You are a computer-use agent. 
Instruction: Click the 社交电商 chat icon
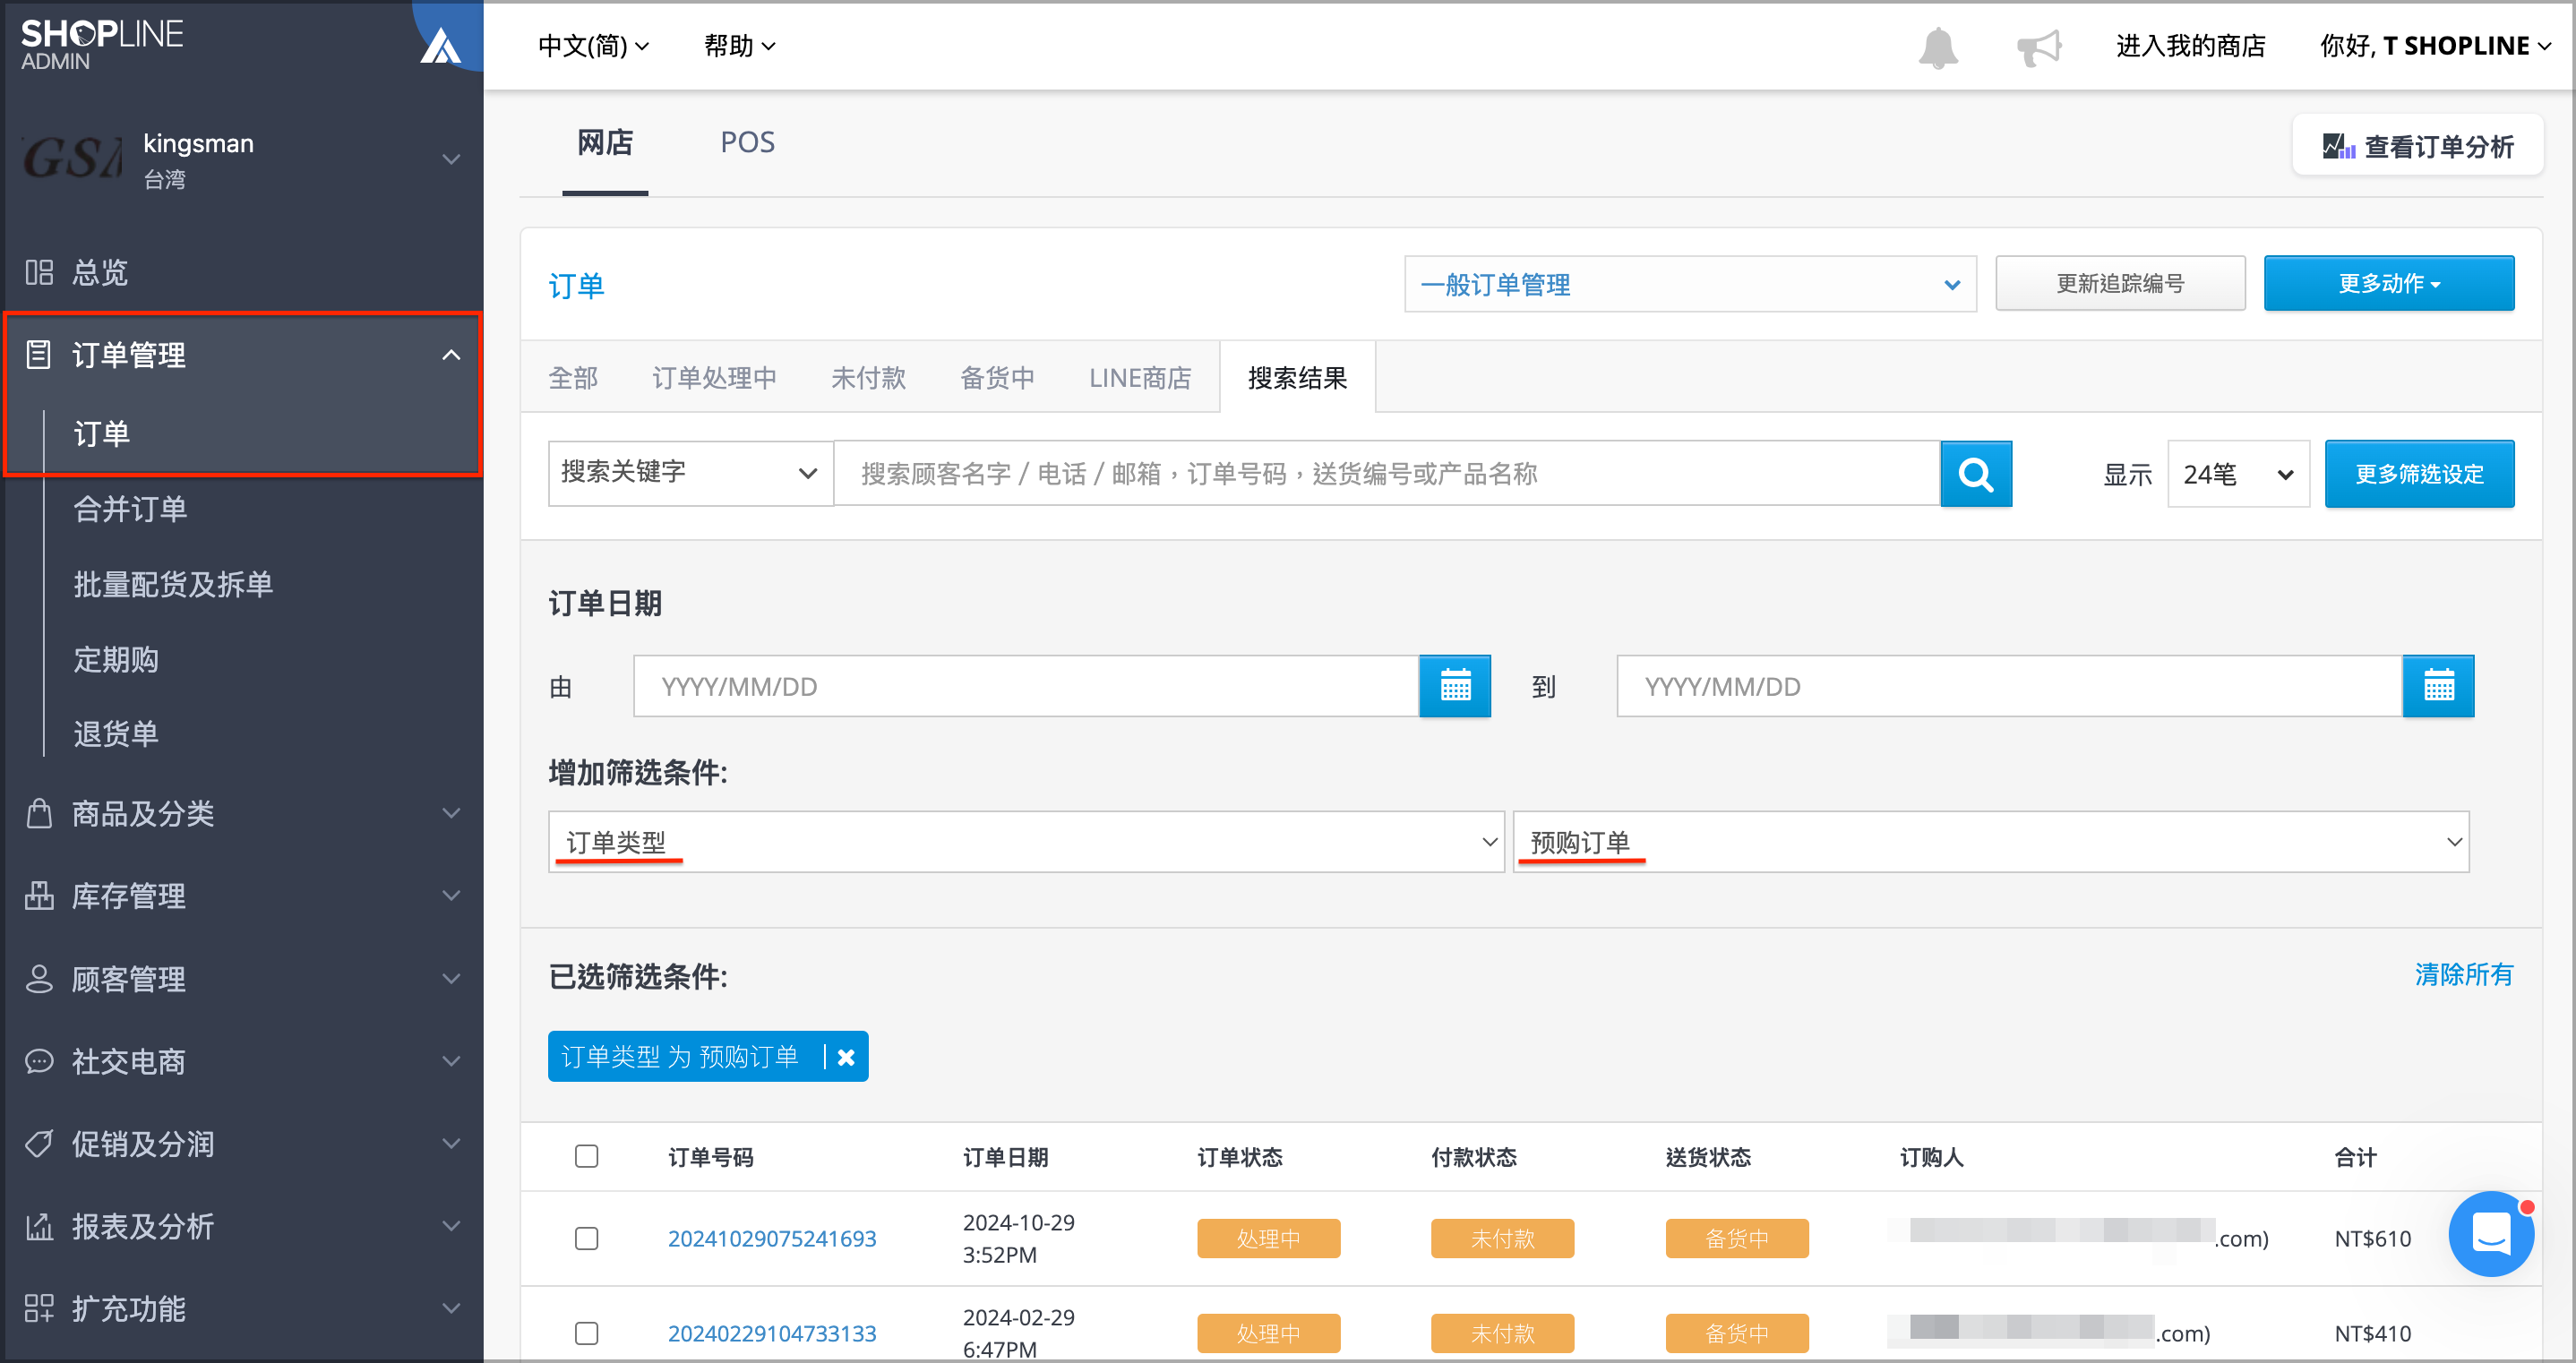(39, 1061)
